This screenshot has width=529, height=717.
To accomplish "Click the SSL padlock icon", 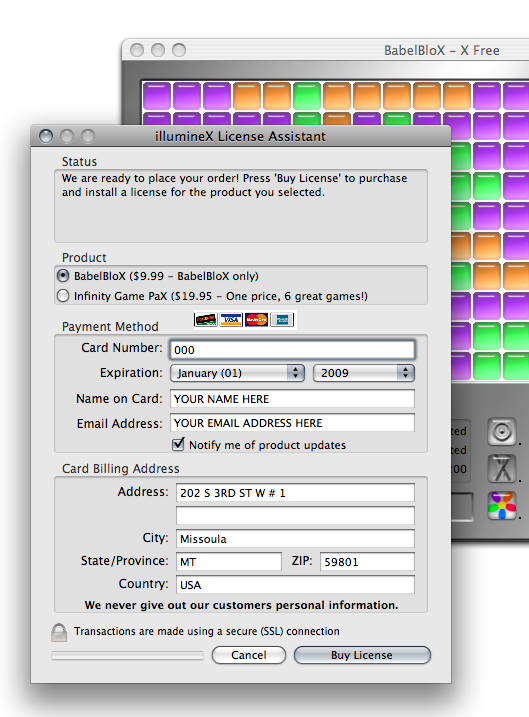I will pos(59,632).
